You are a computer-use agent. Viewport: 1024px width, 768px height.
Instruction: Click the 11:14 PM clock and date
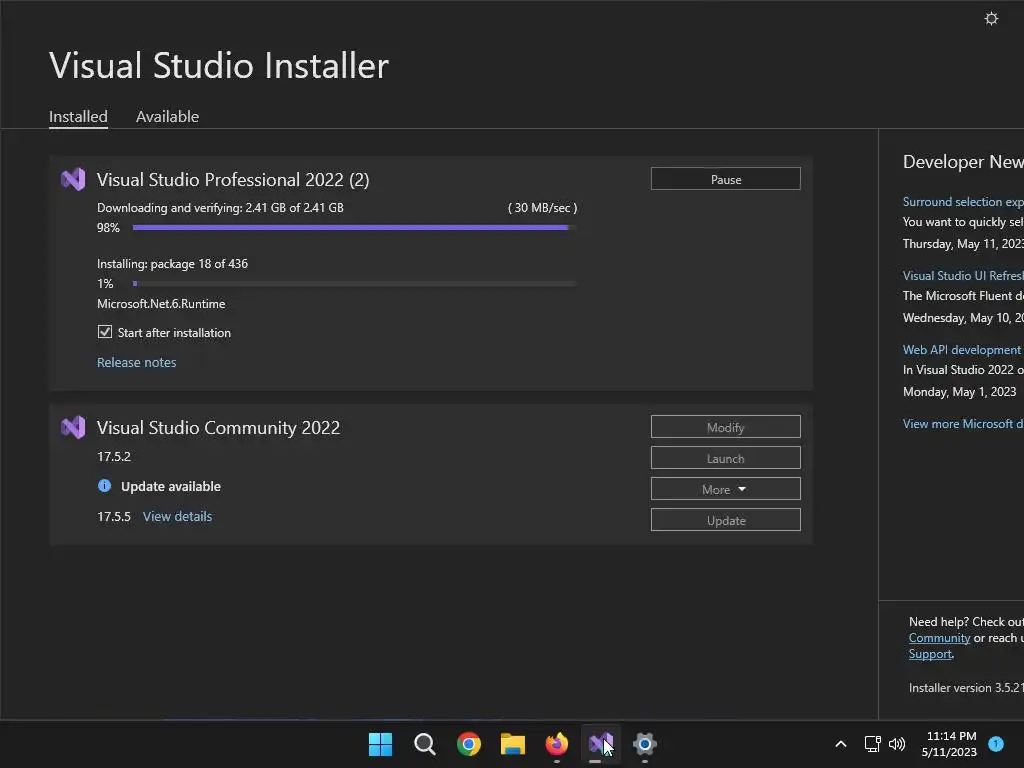951,744
